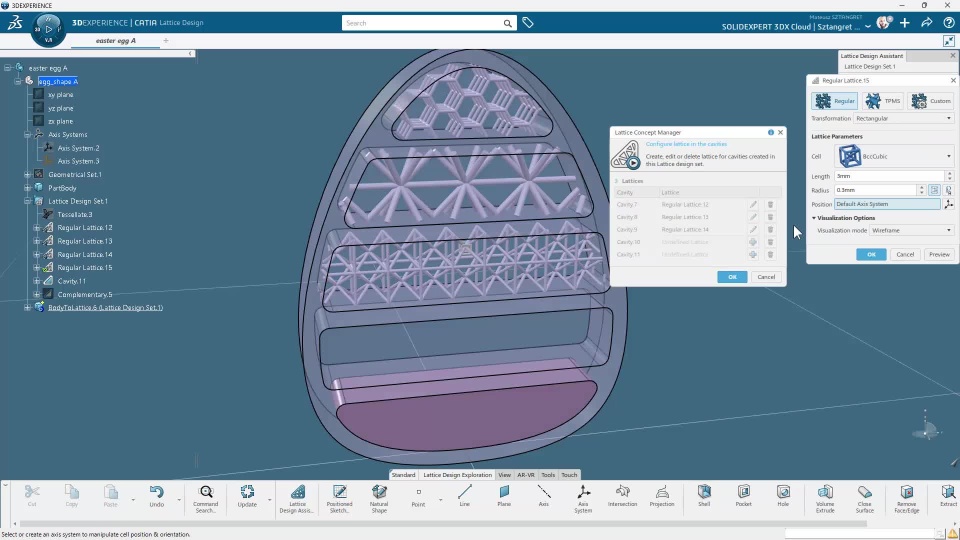Click Configure lattice in the cavities link
Screen dimensions: 960x540
coord(686,144)
